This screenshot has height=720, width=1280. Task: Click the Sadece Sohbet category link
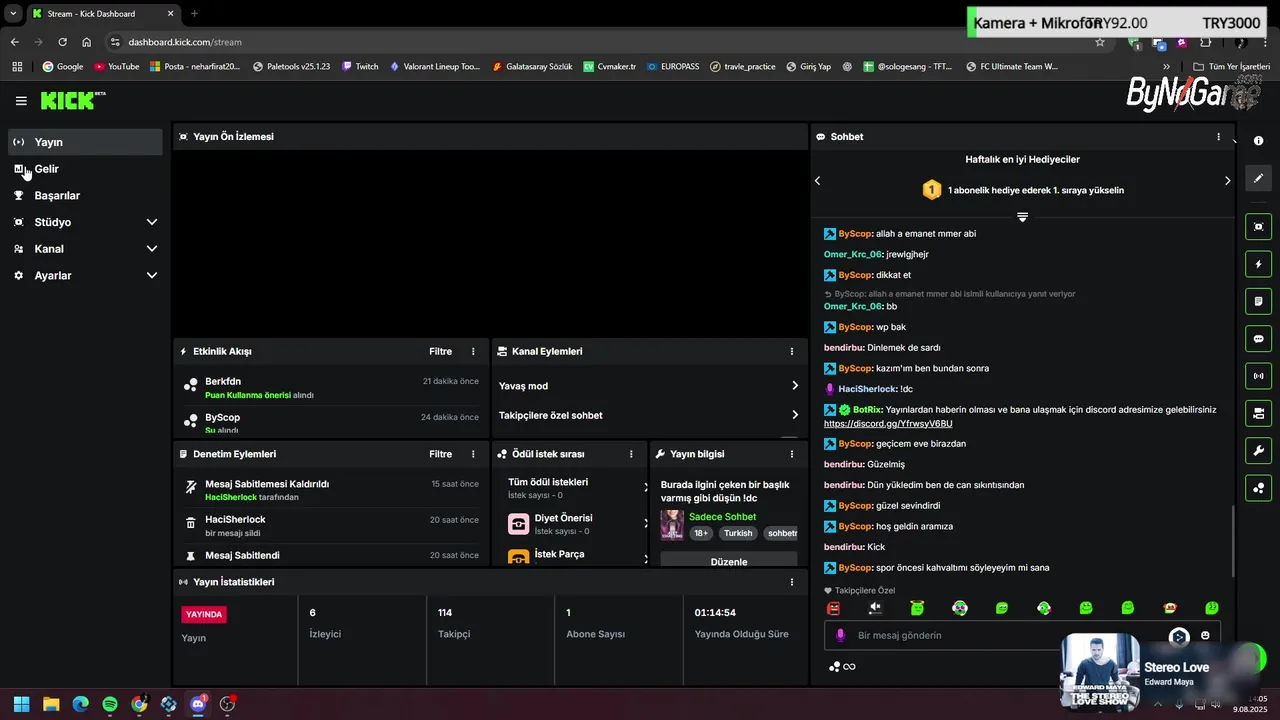(x=722, y=517)
